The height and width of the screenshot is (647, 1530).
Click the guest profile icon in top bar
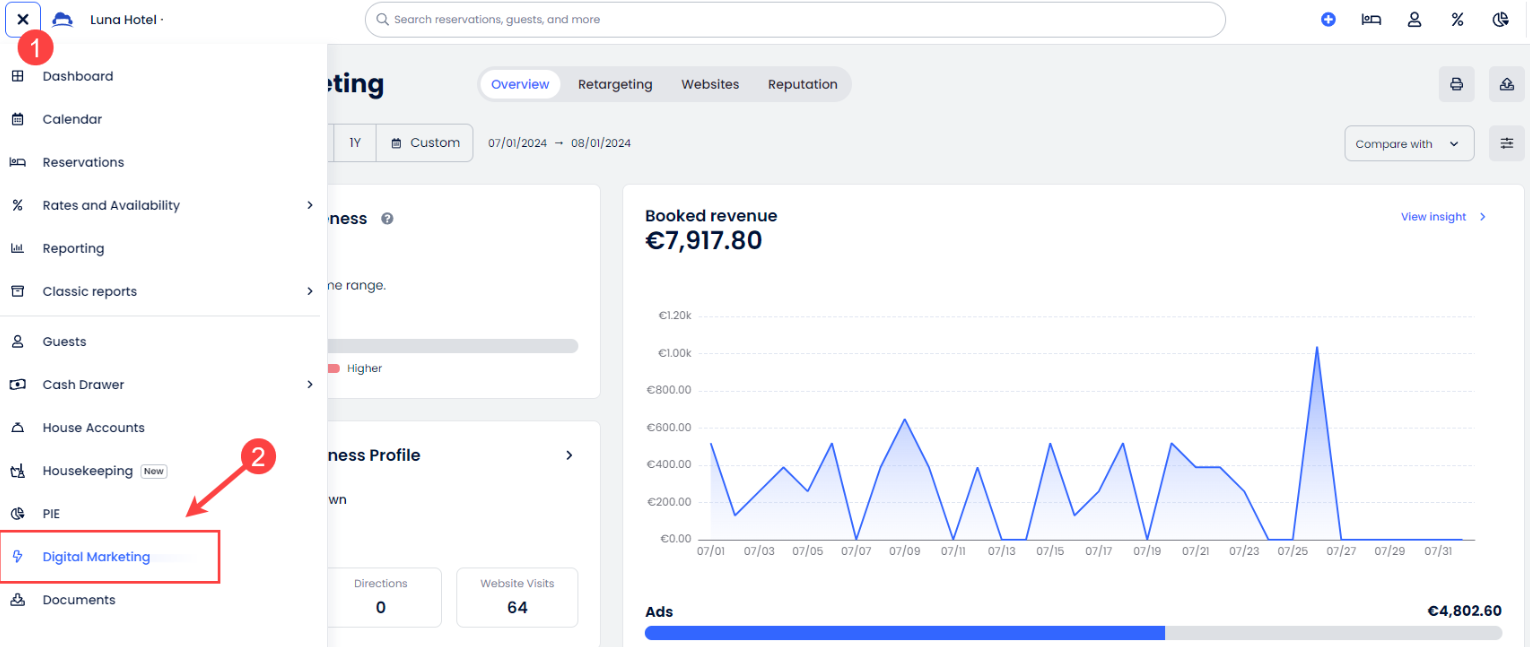(x=1414, y=19)
